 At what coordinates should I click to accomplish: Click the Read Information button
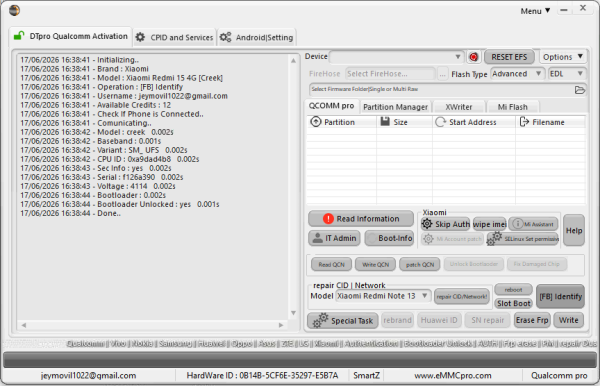[361, 219]
